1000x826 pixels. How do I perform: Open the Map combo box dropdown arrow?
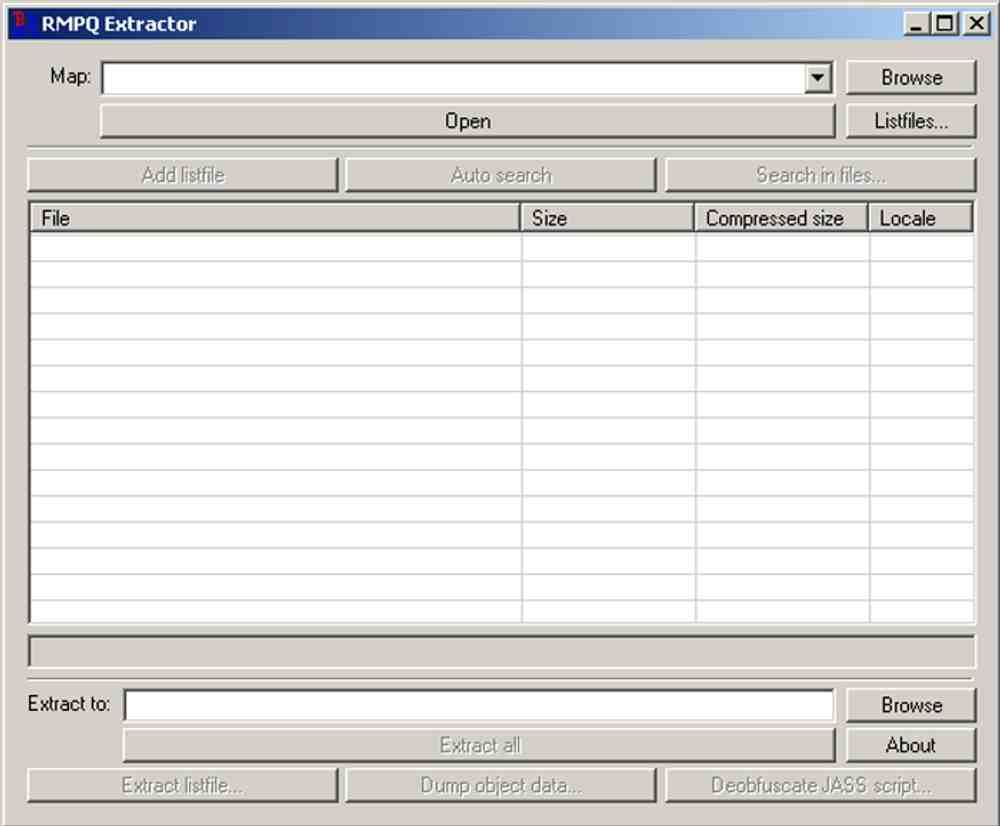[x=818, y=78]
